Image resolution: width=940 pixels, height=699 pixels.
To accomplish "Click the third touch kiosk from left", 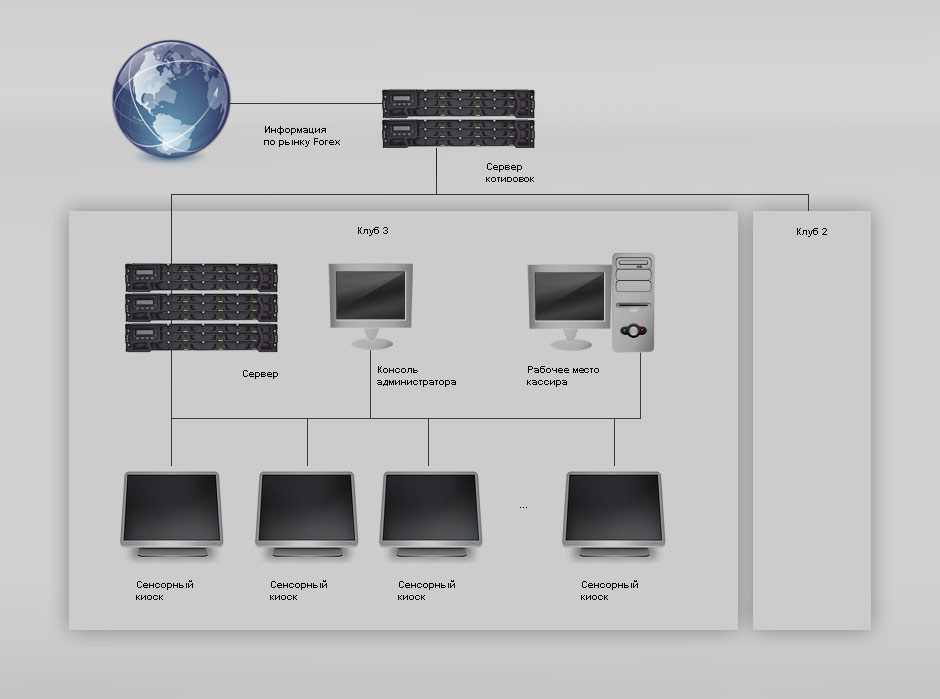I will pyautogui.click(x=431, y=510).
